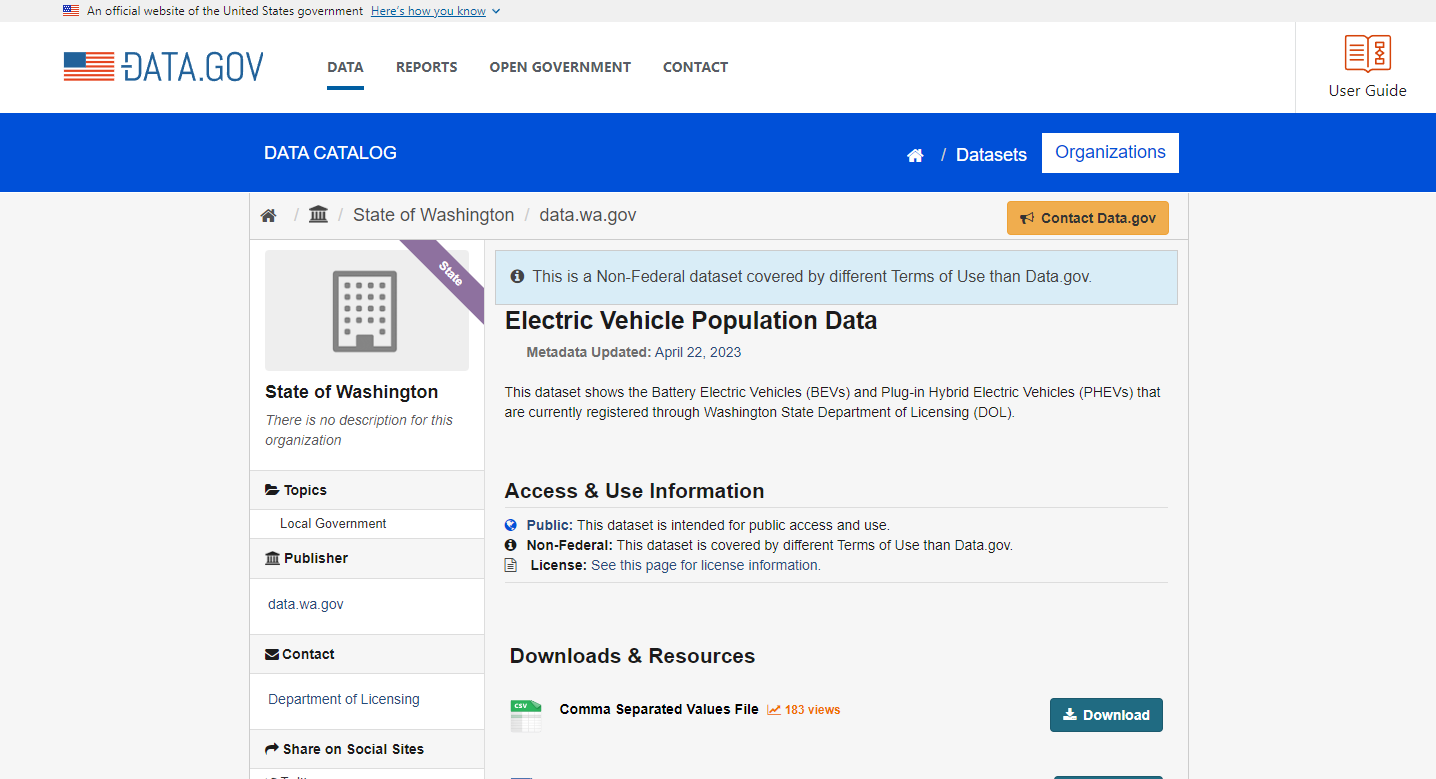
Task: Expand 'Here's how you know' dropdown
Action: (435, 11)
